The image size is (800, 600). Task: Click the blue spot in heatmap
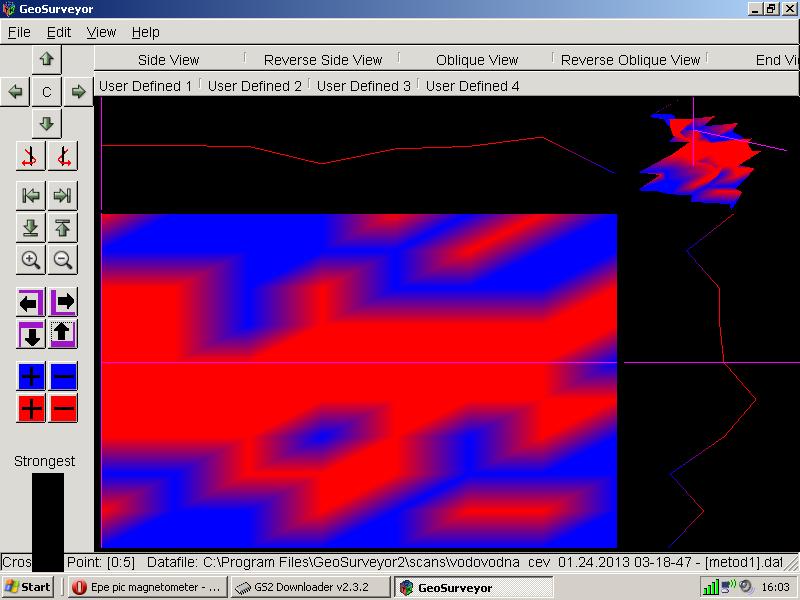[x=321, y=436]
